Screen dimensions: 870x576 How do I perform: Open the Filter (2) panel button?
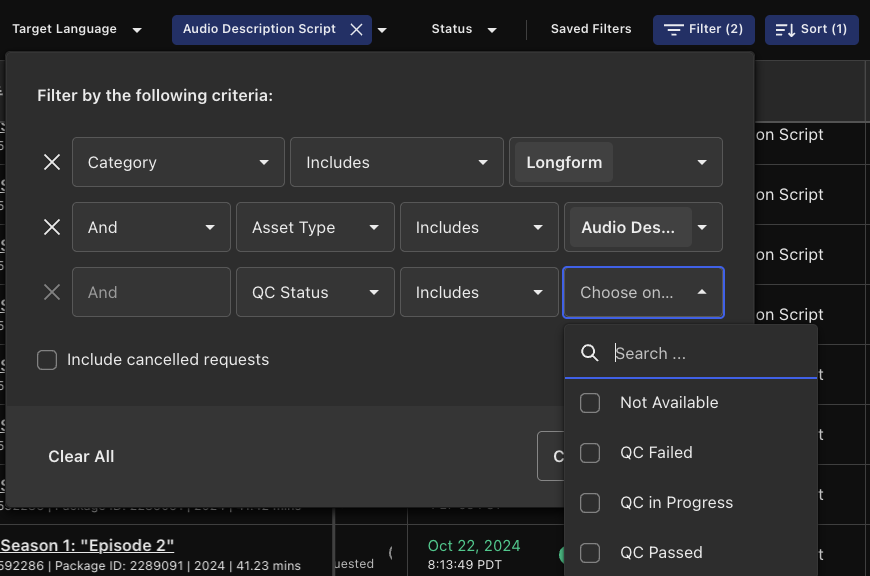(703, 30)
